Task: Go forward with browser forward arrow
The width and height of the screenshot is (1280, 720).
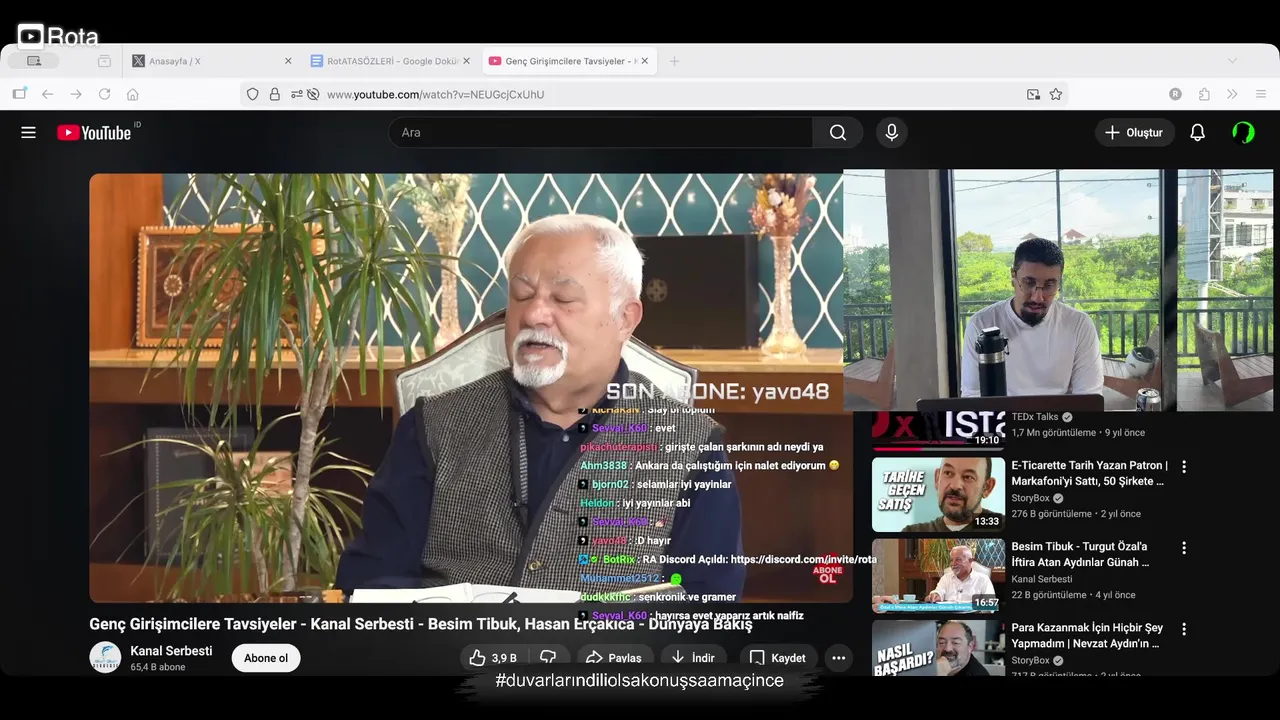Action: tap(76, 94)
